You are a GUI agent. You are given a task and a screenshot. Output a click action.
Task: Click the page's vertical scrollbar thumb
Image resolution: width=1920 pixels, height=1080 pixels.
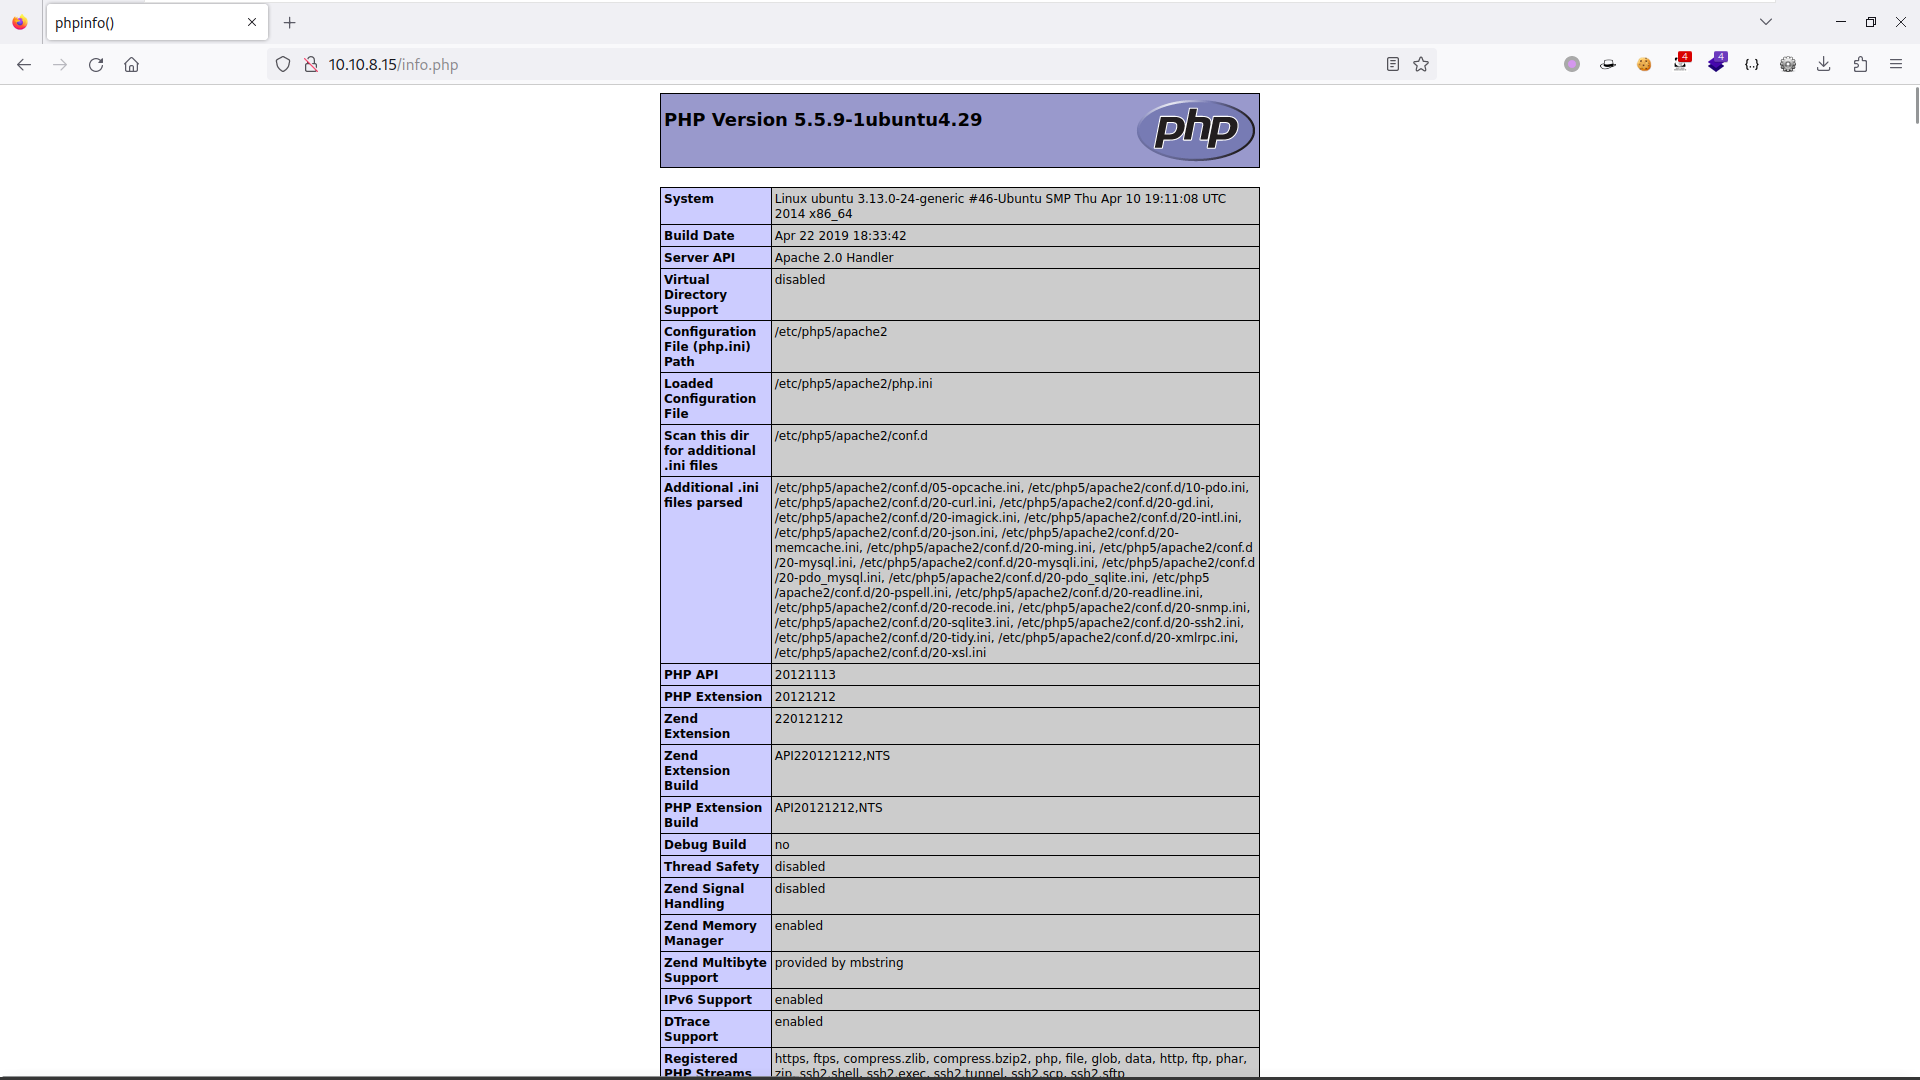click(1916, 105)
